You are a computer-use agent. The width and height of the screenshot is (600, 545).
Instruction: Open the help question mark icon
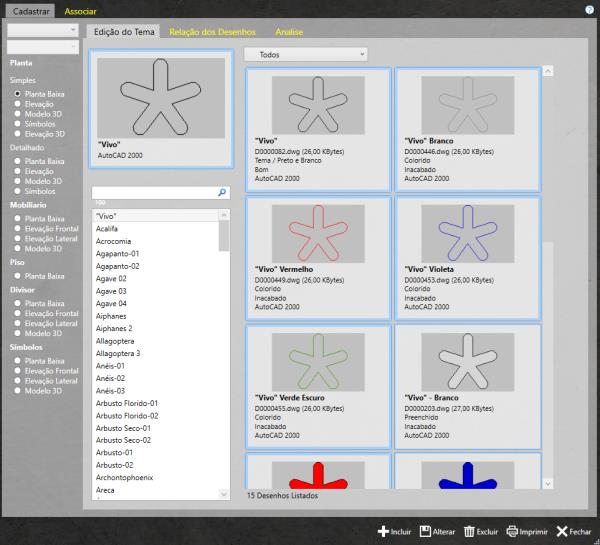coord(589,10)
